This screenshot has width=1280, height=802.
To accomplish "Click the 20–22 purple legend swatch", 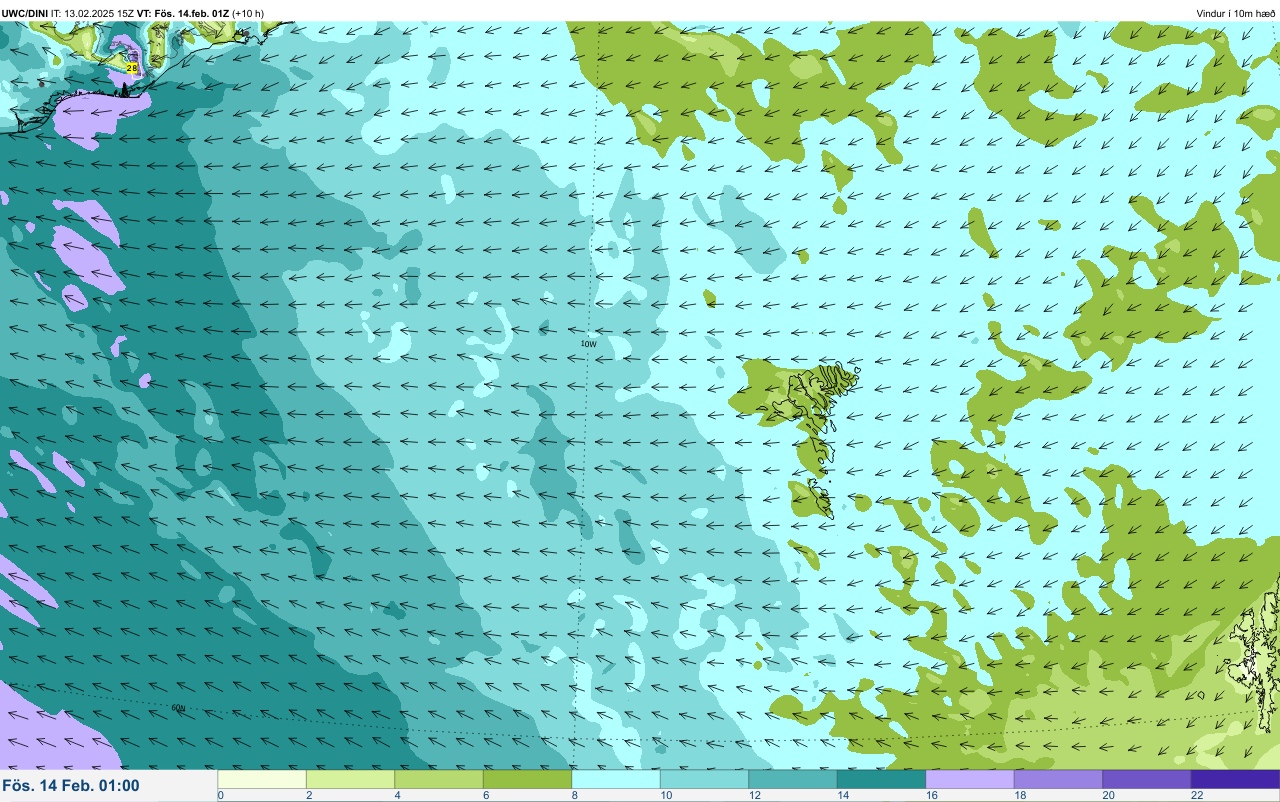I will 1147,779.
